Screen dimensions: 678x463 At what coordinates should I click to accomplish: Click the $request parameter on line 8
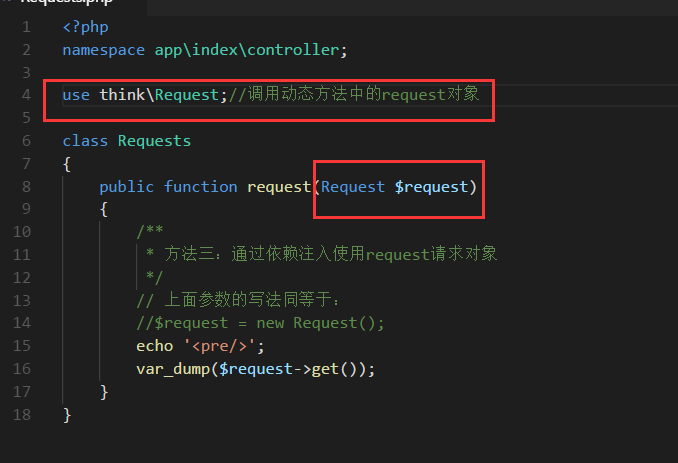[431, 187]
